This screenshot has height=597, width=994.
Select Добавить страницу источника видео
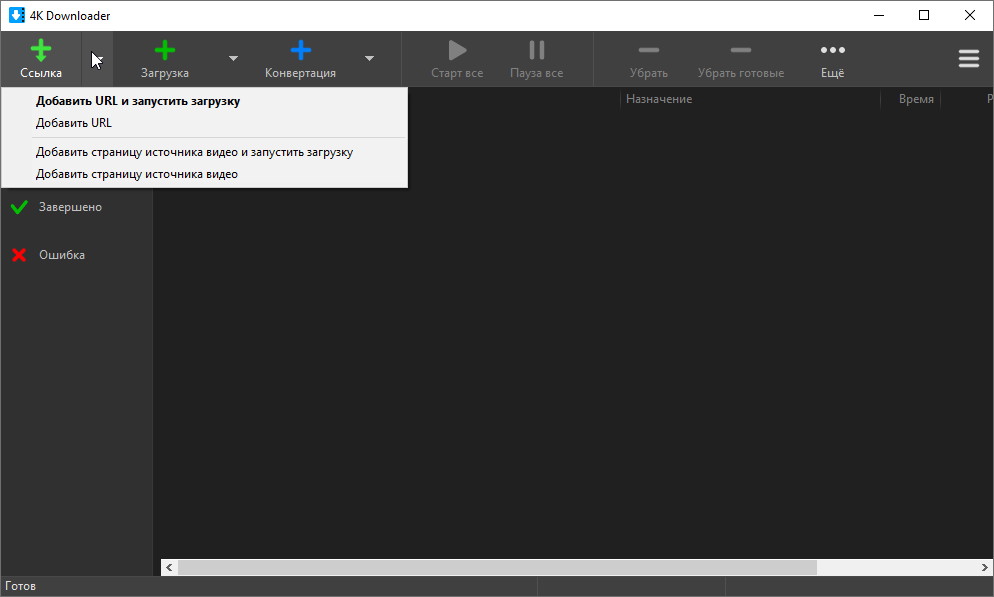(x=137, y=175)
